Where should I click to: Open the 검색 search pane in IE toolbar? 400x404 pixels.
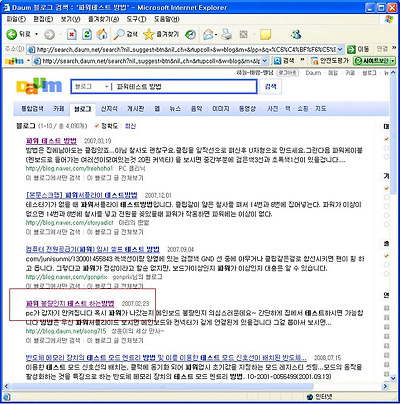(x=126, y=34)
